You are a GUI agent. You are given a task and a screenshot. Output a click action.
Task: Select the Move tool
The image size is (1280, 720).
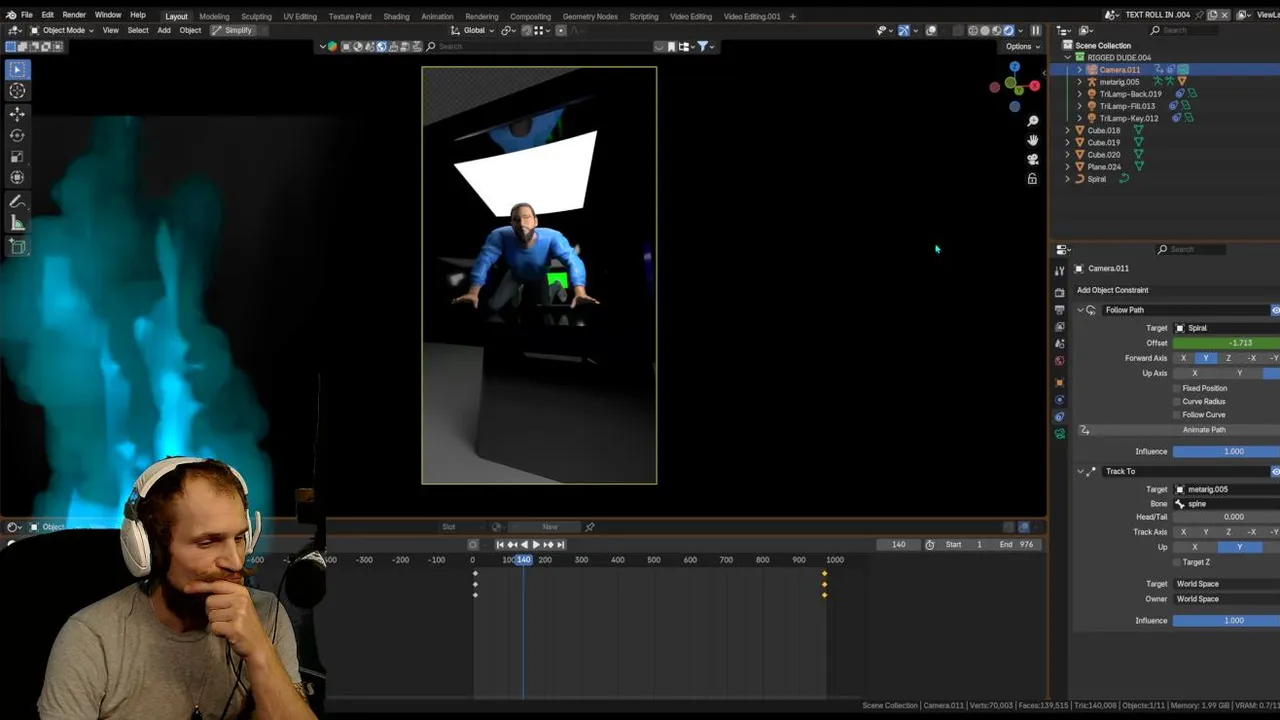coord(17,114)
